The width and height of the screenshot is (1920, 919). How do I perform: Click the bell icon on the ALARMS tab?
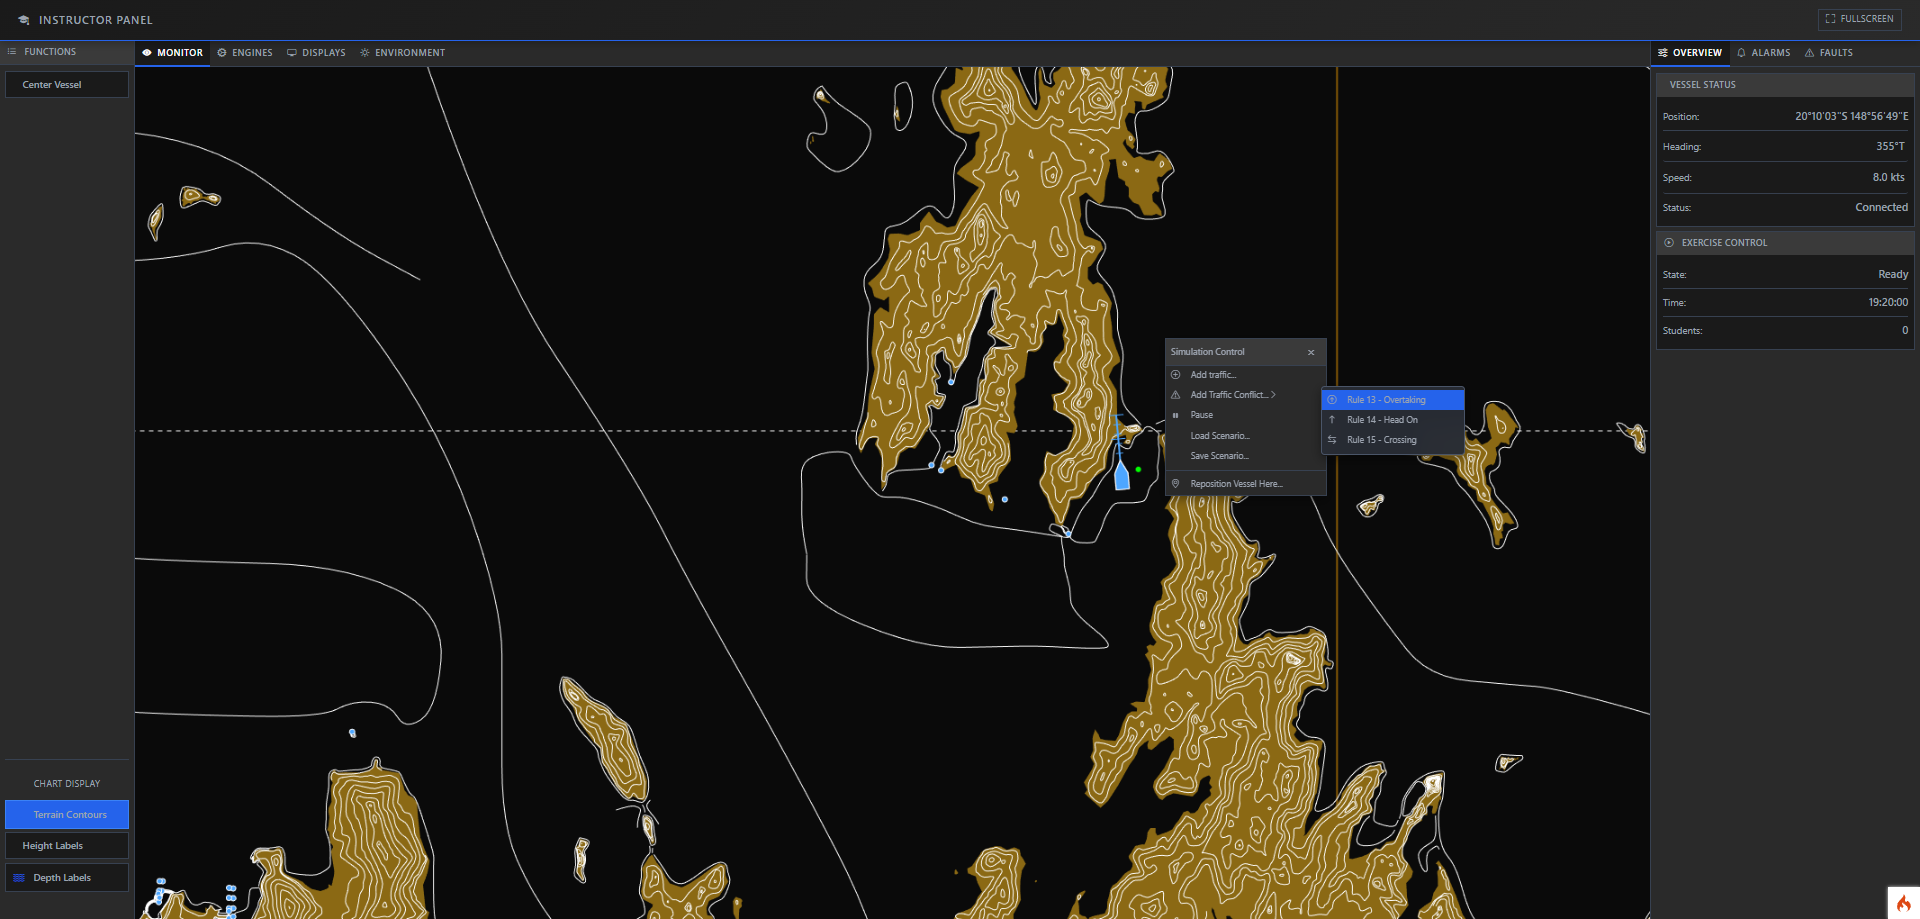1740,52
